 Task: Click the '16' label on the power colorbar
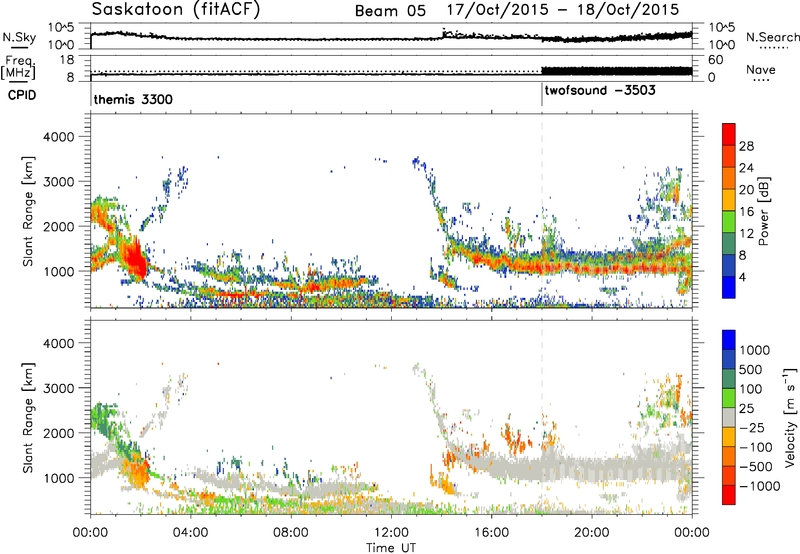[x=746, y=212]
